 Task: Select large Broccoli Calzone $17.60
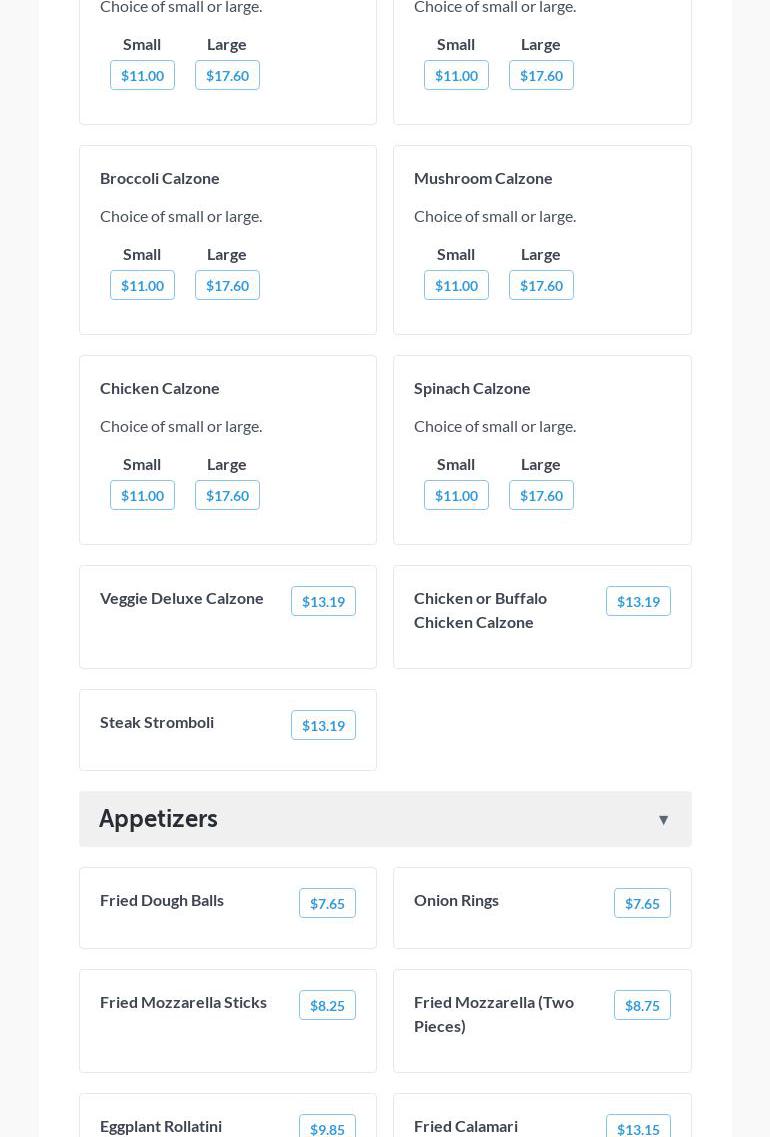pos(227,286)
